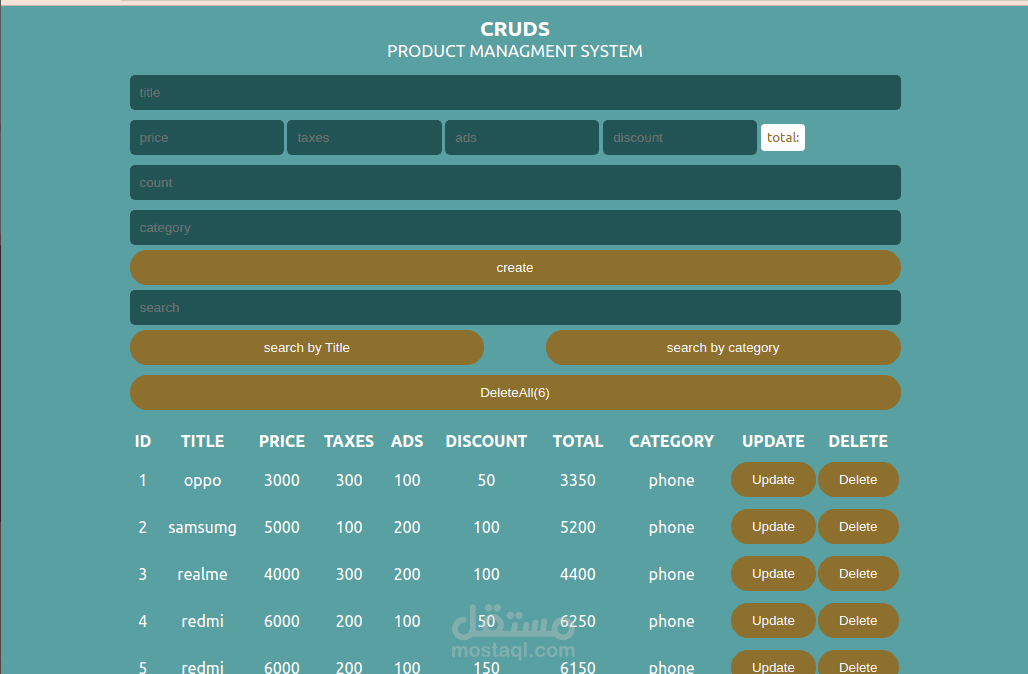Delete product with ID 5

858,664
